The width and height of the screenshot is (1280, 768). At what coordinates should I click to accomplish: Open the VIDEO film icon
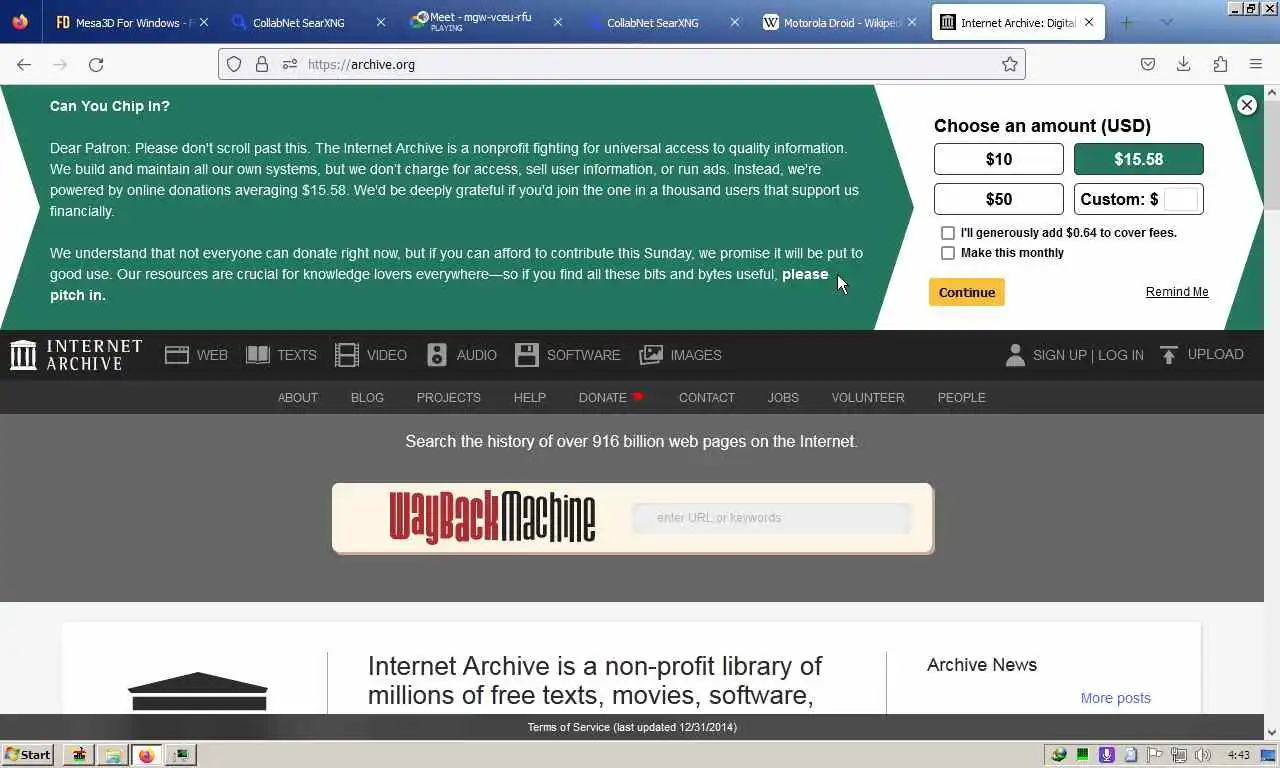click(x=347, y=355)
